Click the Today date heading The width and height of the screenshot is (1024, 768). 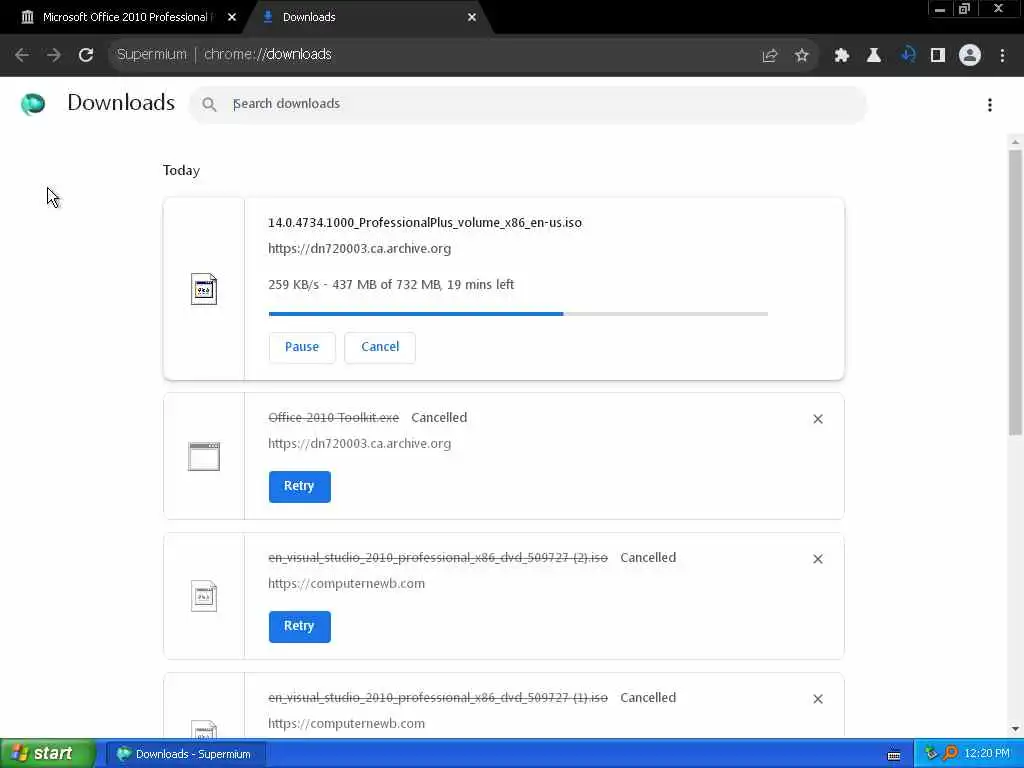[181, 170]
